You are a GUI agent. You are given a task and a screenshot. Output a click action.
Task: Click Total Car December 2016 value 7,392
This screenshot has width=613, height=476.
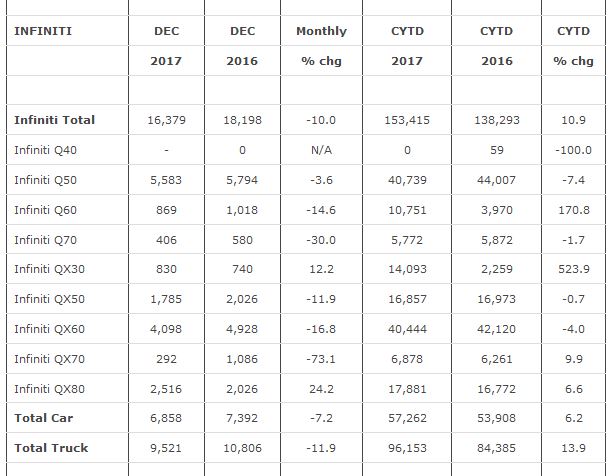click(x=242, y=419)
